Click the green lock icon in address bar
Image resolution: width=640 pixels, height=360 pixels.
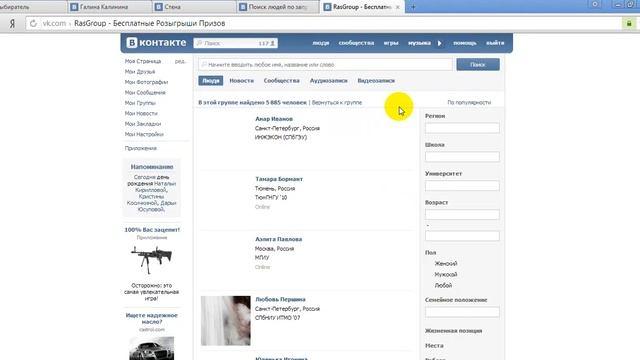coord(629,24)
